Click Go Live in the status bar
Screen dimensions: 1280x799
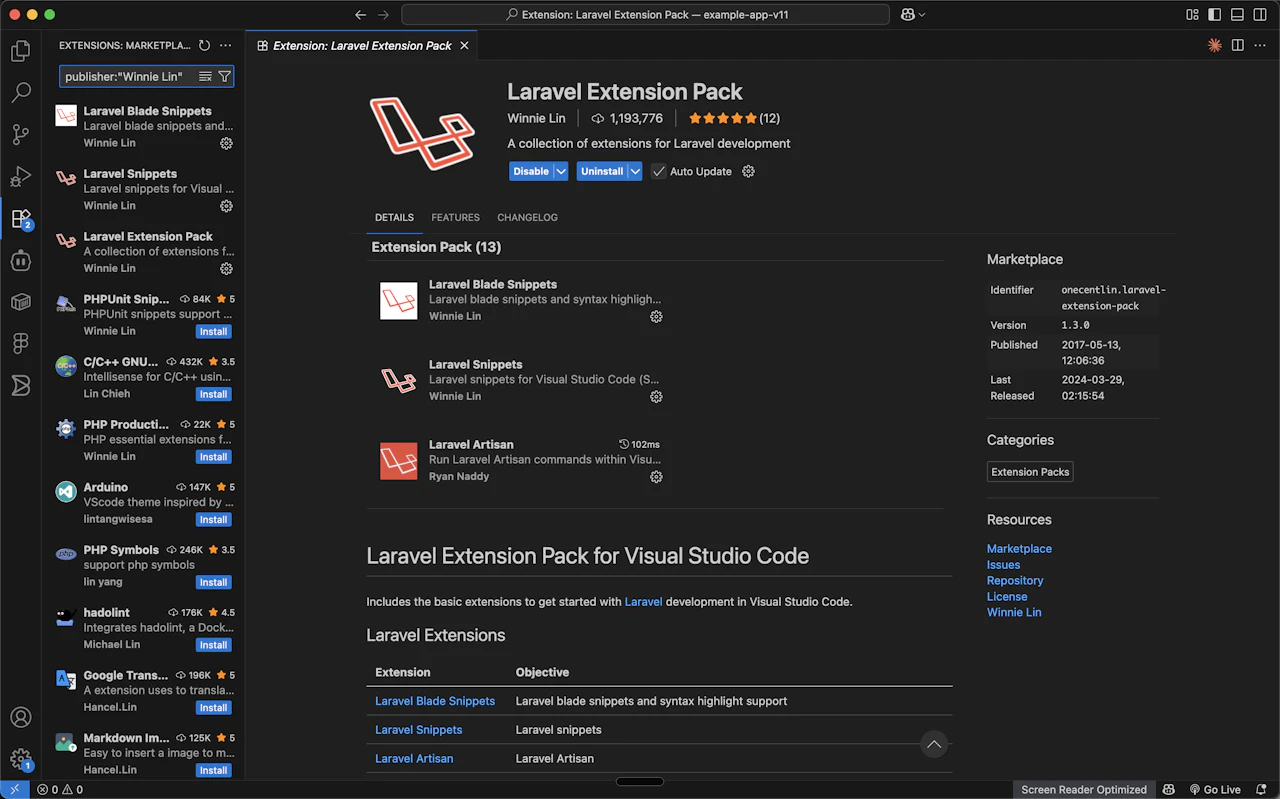[1214, 789]
